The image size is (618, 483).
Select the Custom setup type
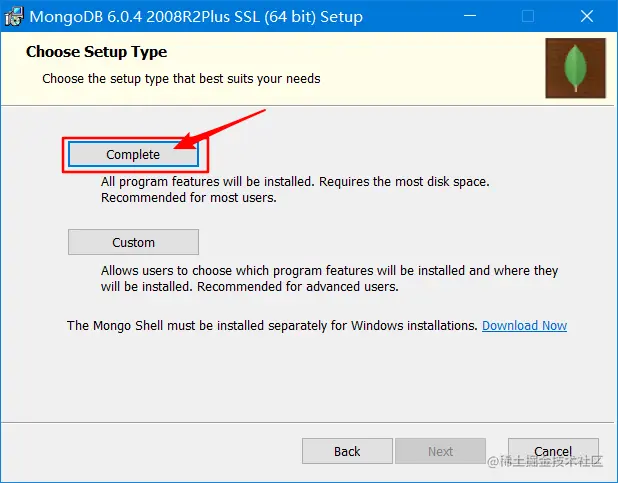click(x=133, y=242)
